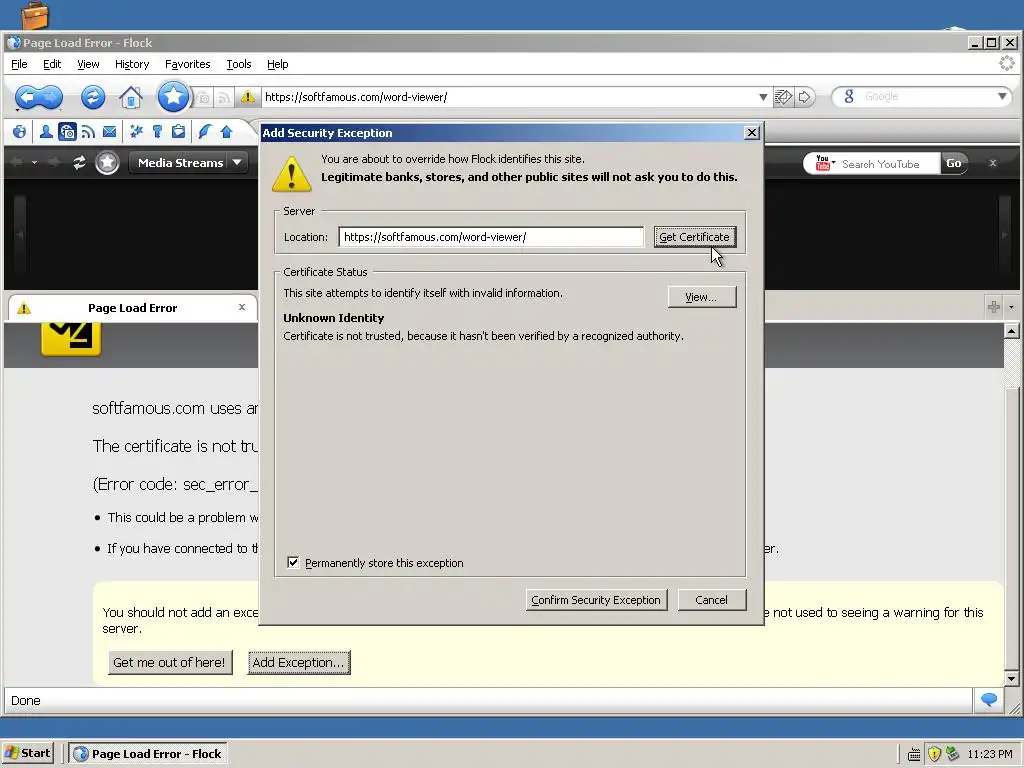Open the tab list dropdown arrow

(1012, 307)
